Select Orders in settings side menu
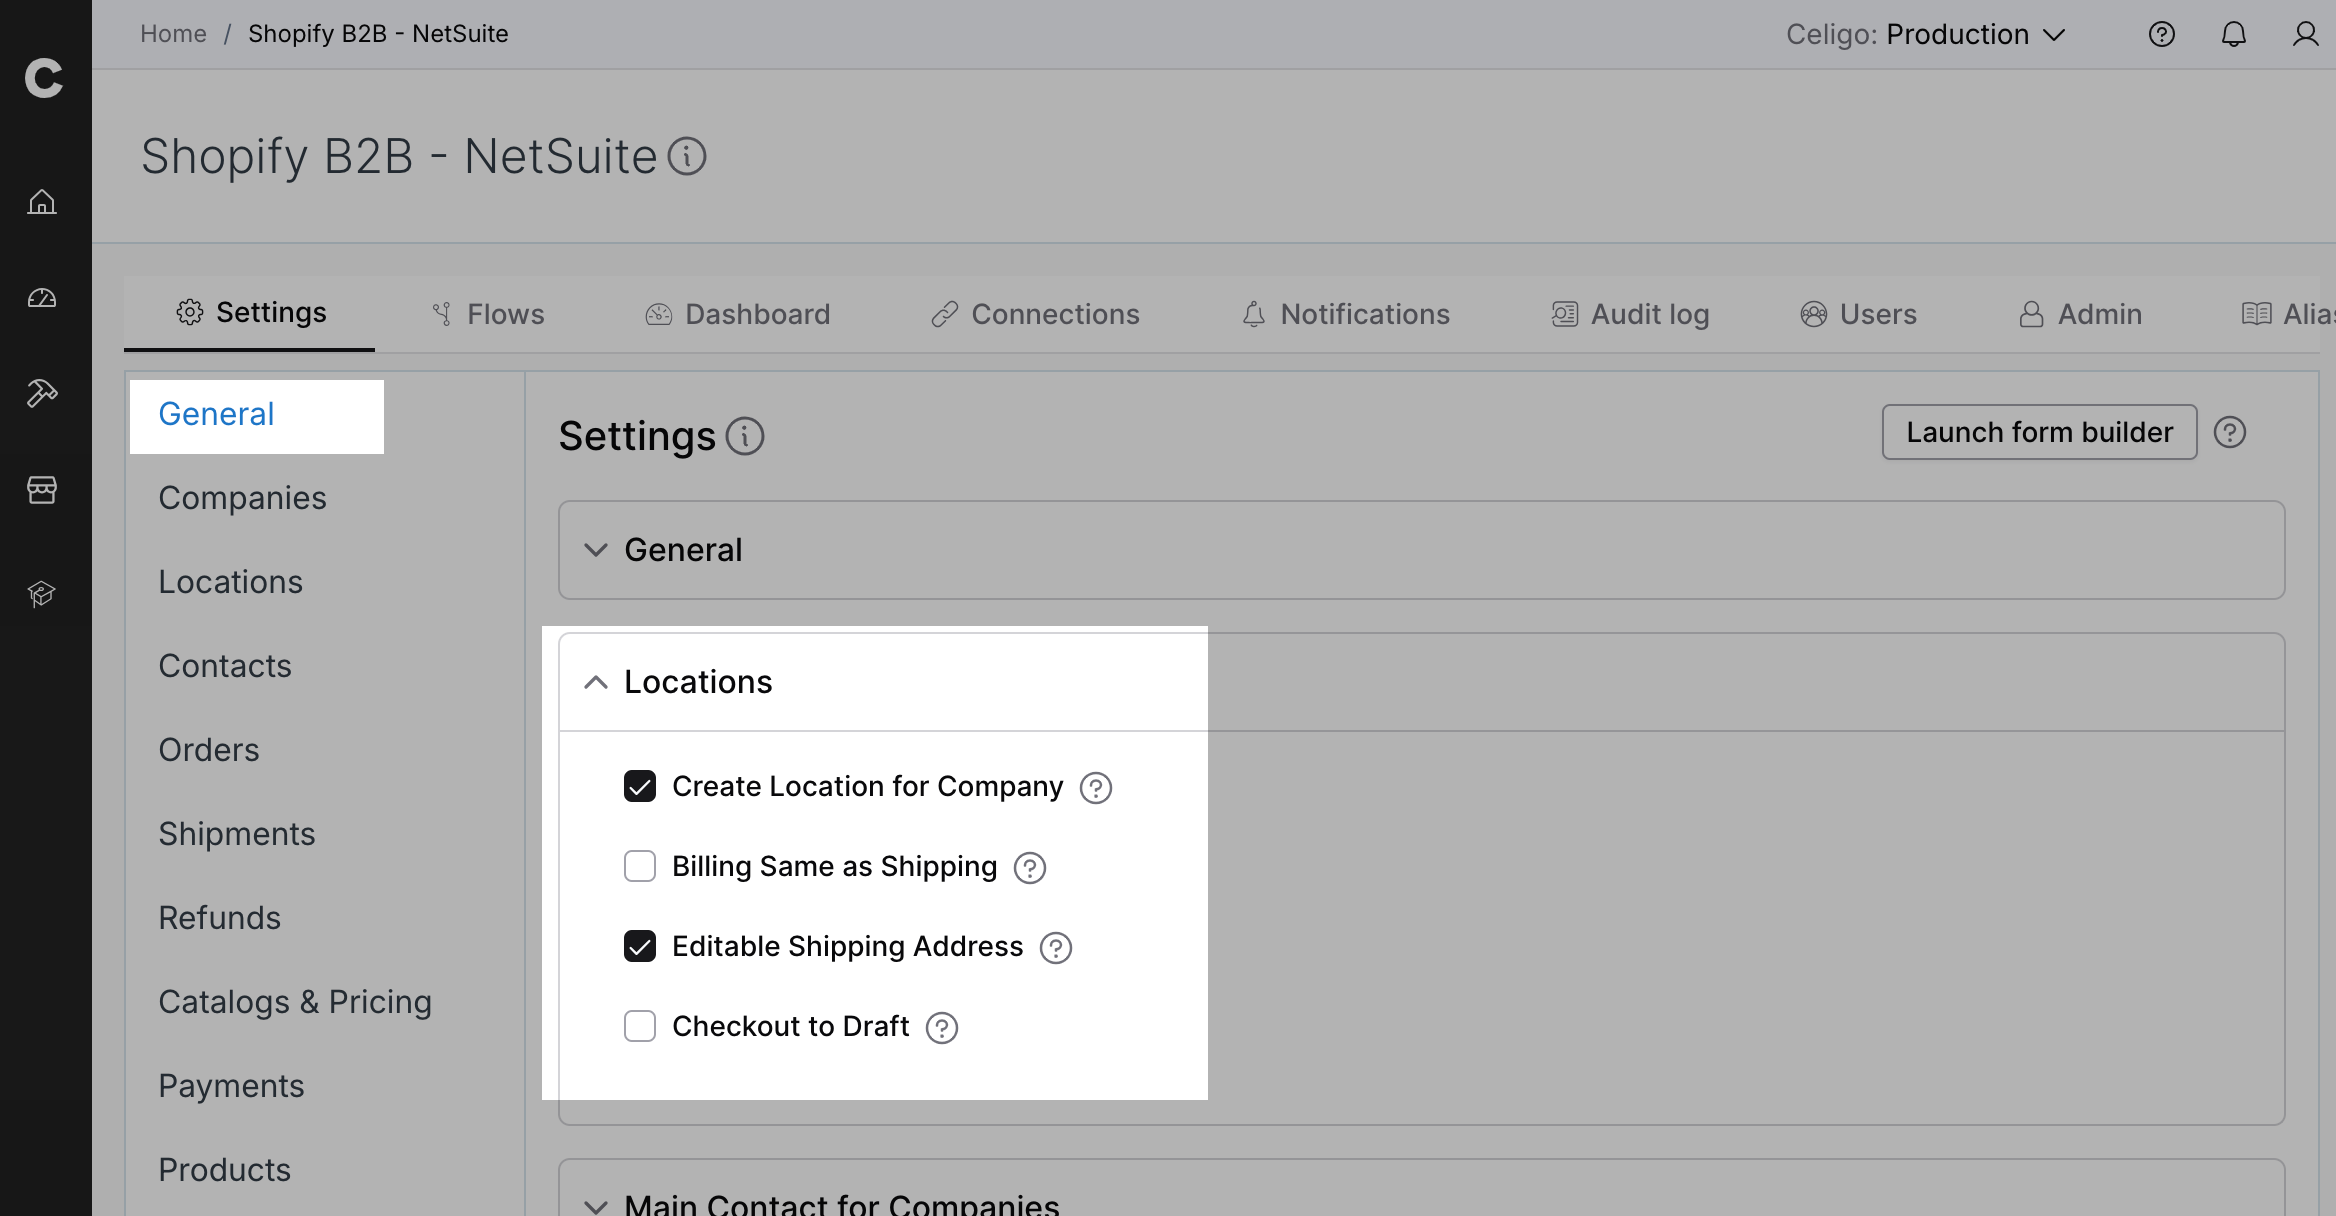The height and width of the screenshot is (1216, 2336). click(x=209, y=750)
